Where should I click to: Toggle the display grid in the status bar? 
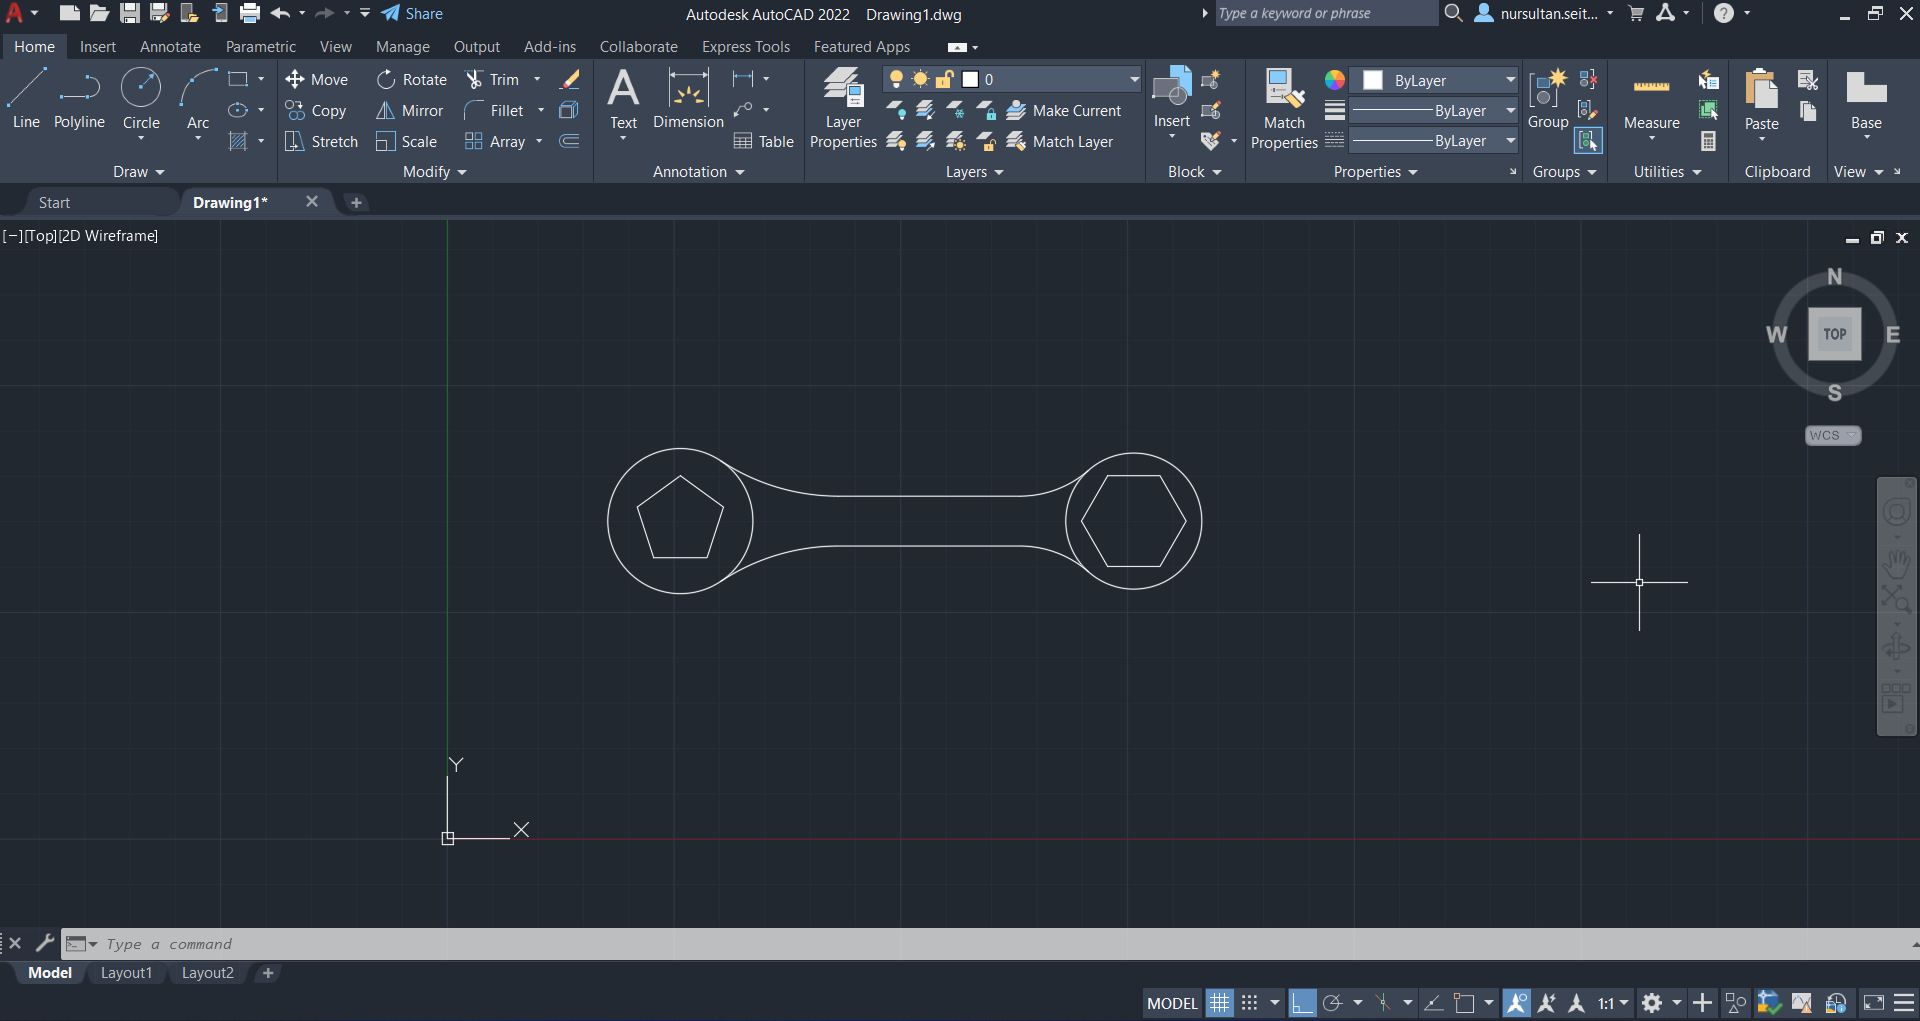tap(1220, 1002)
